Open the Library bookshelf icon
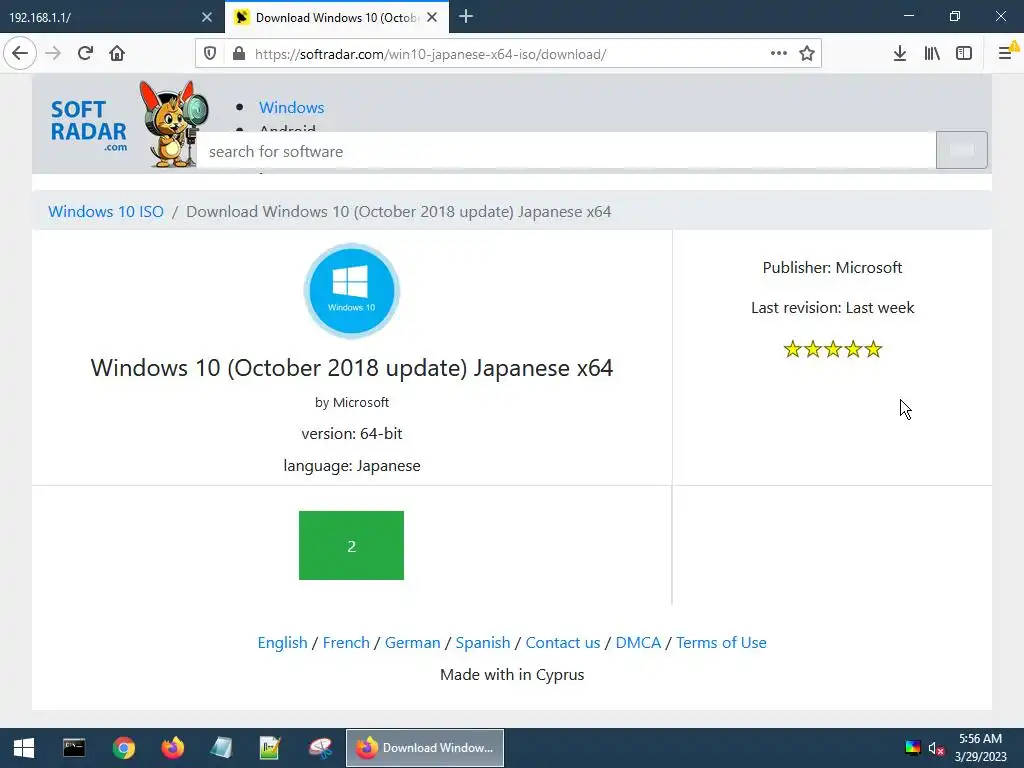Viewport: 1024px width, 768px height. pyautogui.click(x=932, y=54)
